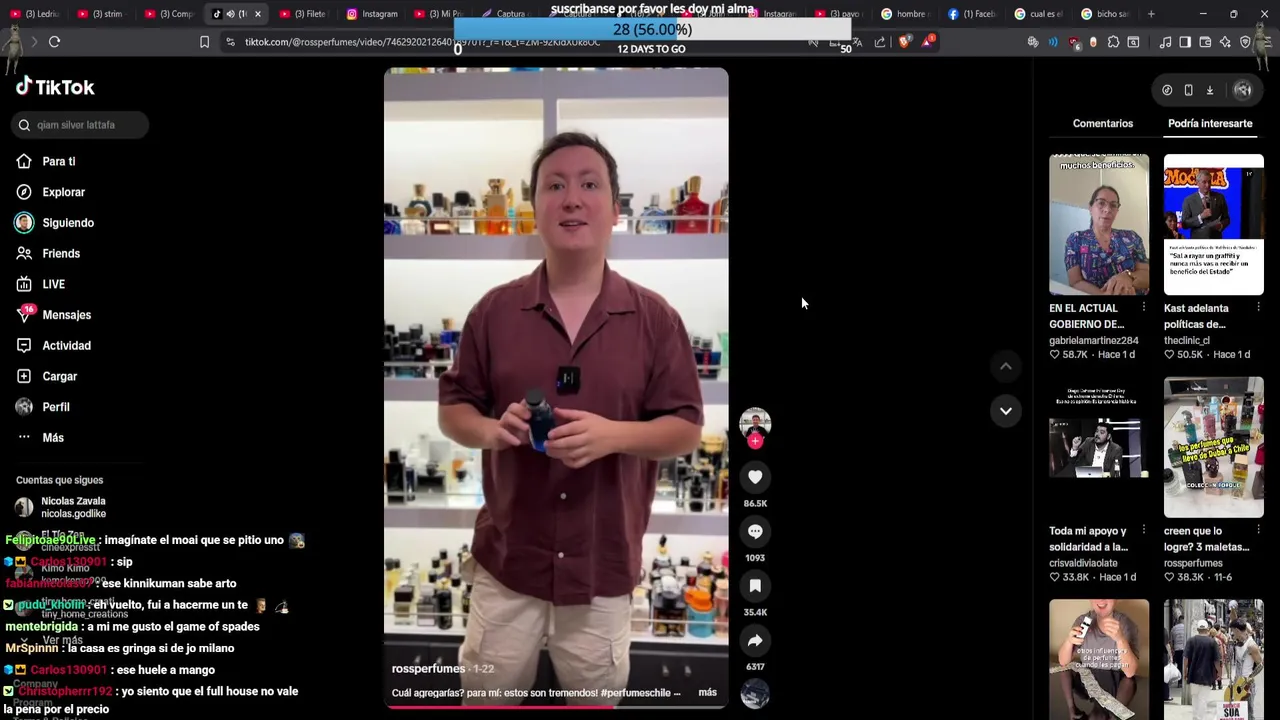Open gabrielamartinez284 profile link

1093,340
